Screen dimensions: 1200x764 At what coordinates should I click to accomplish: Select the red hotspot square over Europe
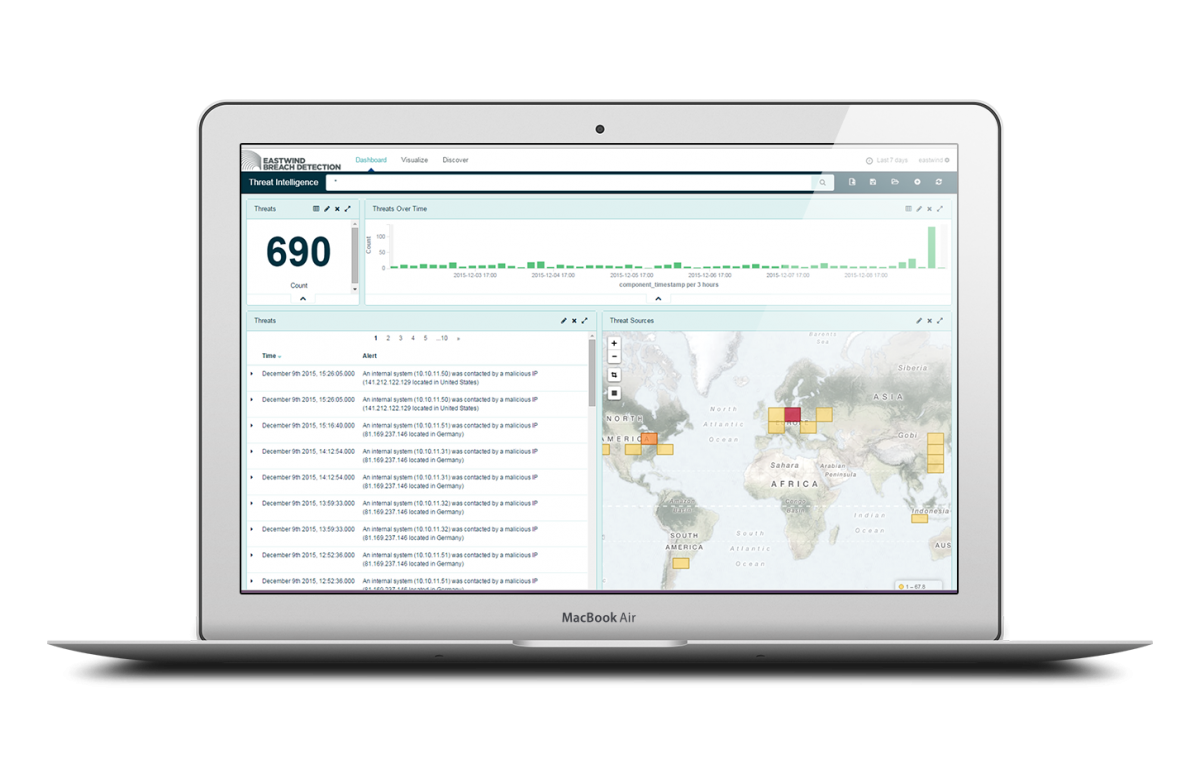tap(792, 415)
